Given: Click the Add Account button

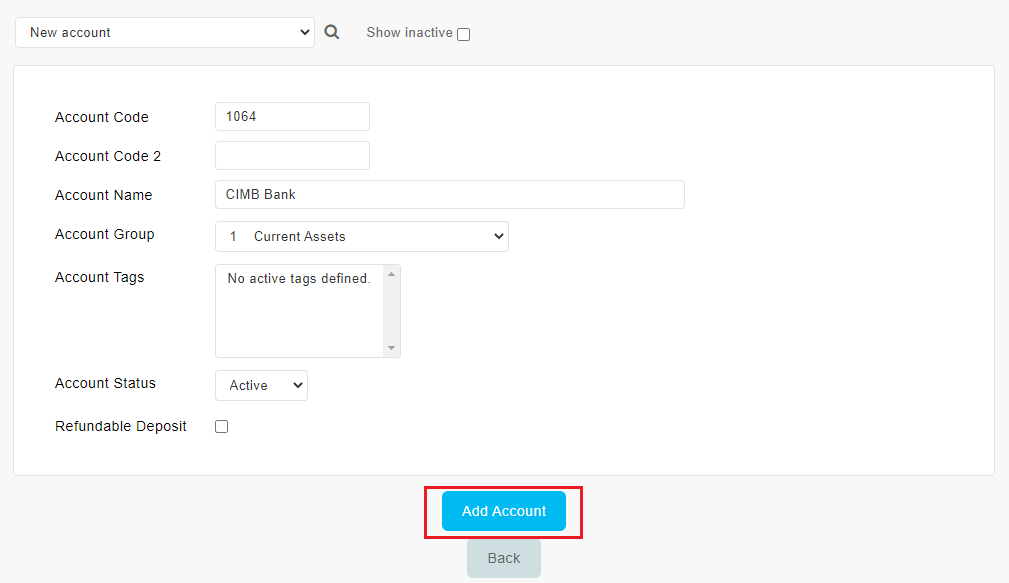Looking at the screenshot, I should pos(504,511).
